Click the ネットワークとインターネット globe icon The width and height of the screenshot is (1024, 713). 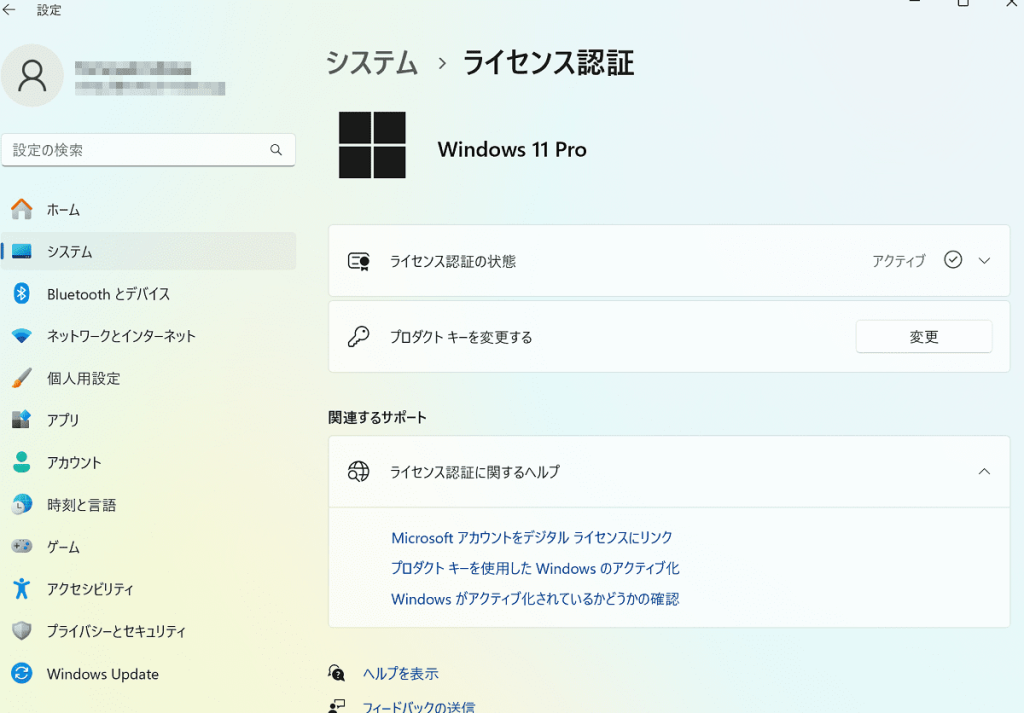[x=23, y=336]
